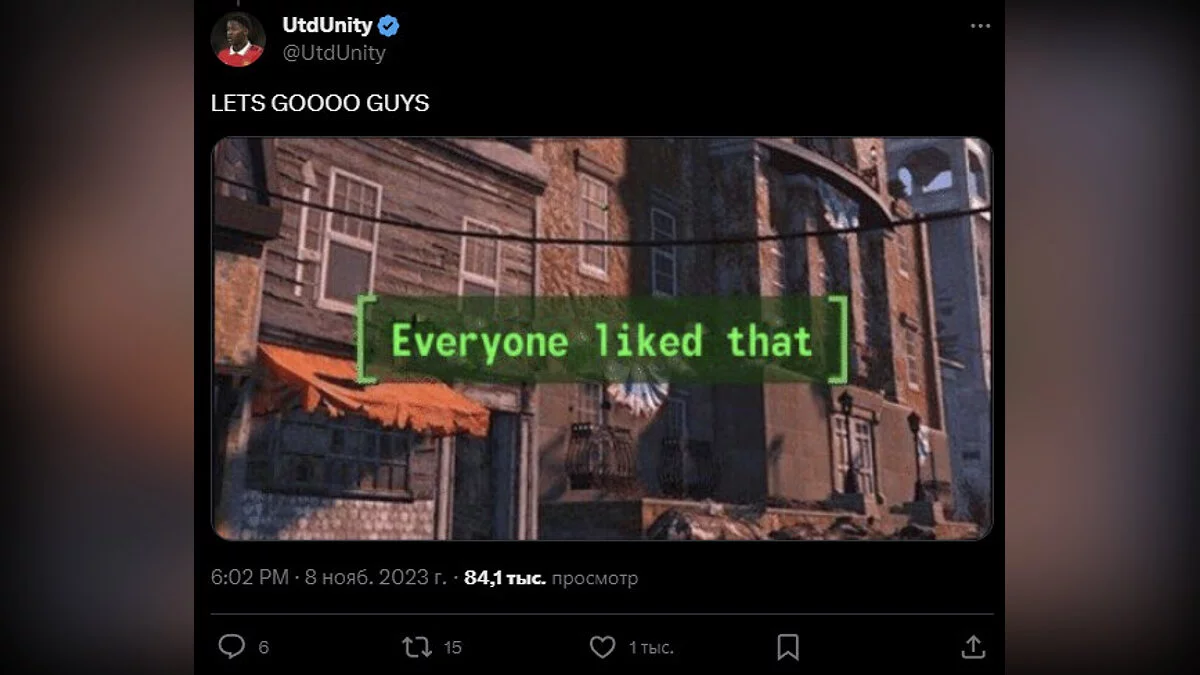The image size is (1200, 675).
Task: Open the three-dot more options menu
Action: [x=980, y=26]
